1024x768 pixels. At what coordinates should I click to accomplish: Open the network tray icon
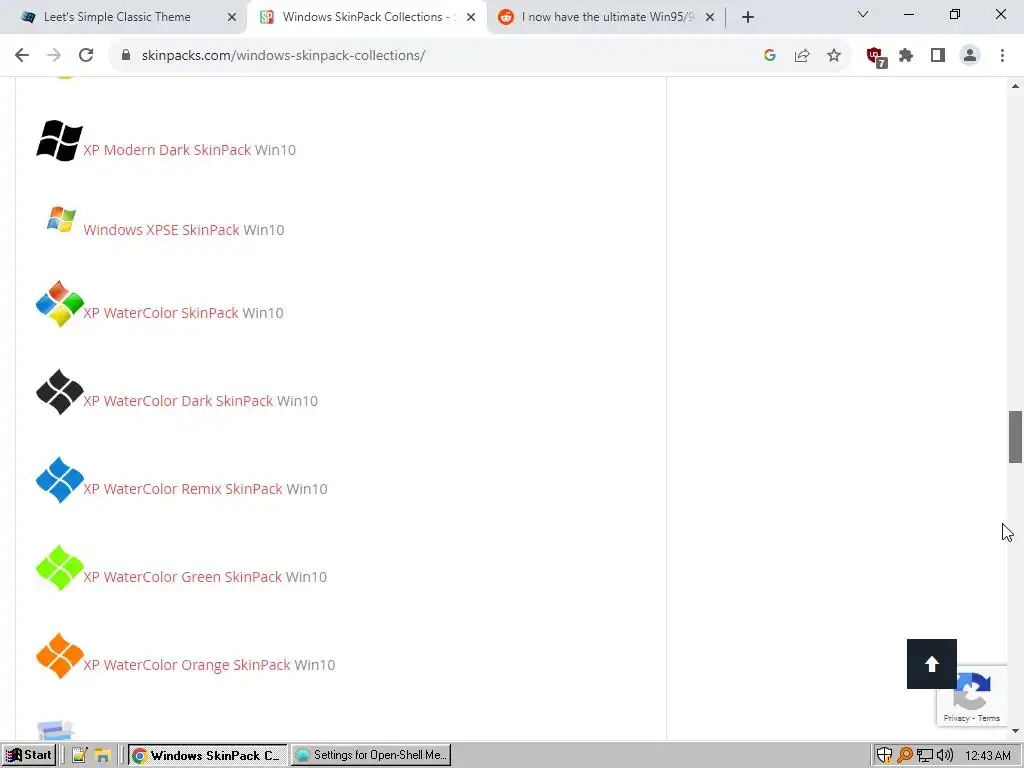pos(925,756)
